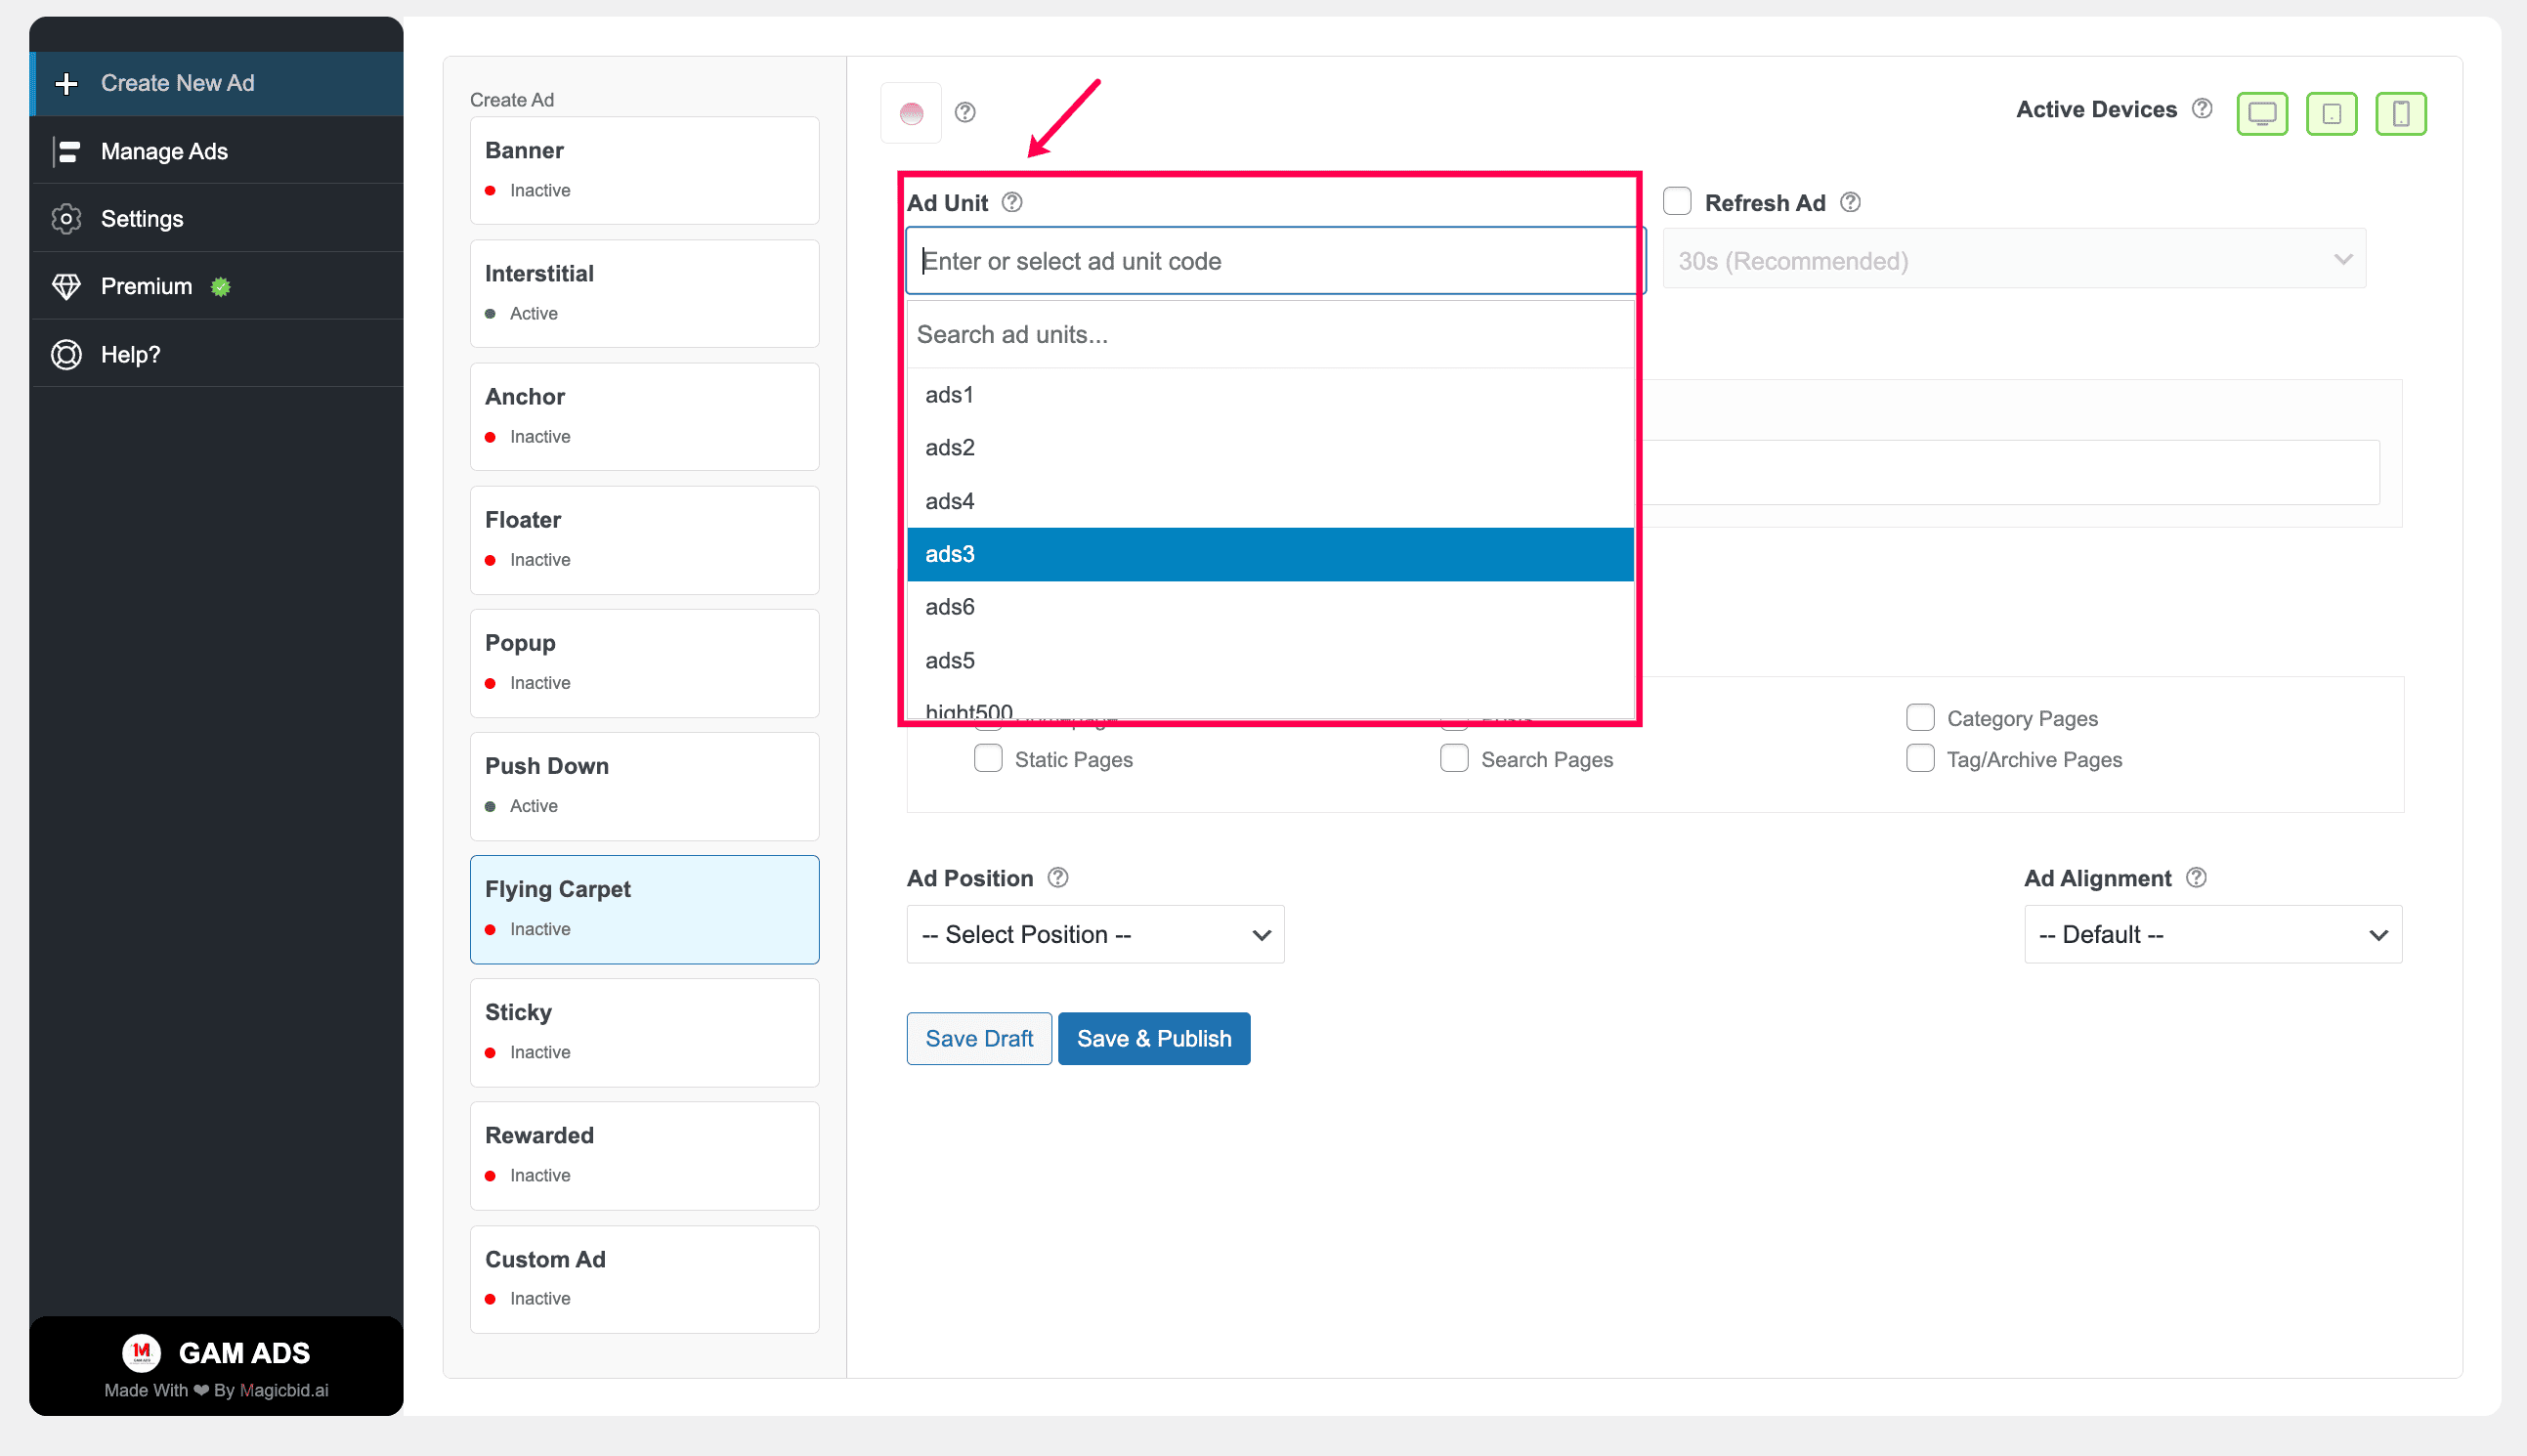Click the help icon next to Ad Position

click(x=1057, y=877)
